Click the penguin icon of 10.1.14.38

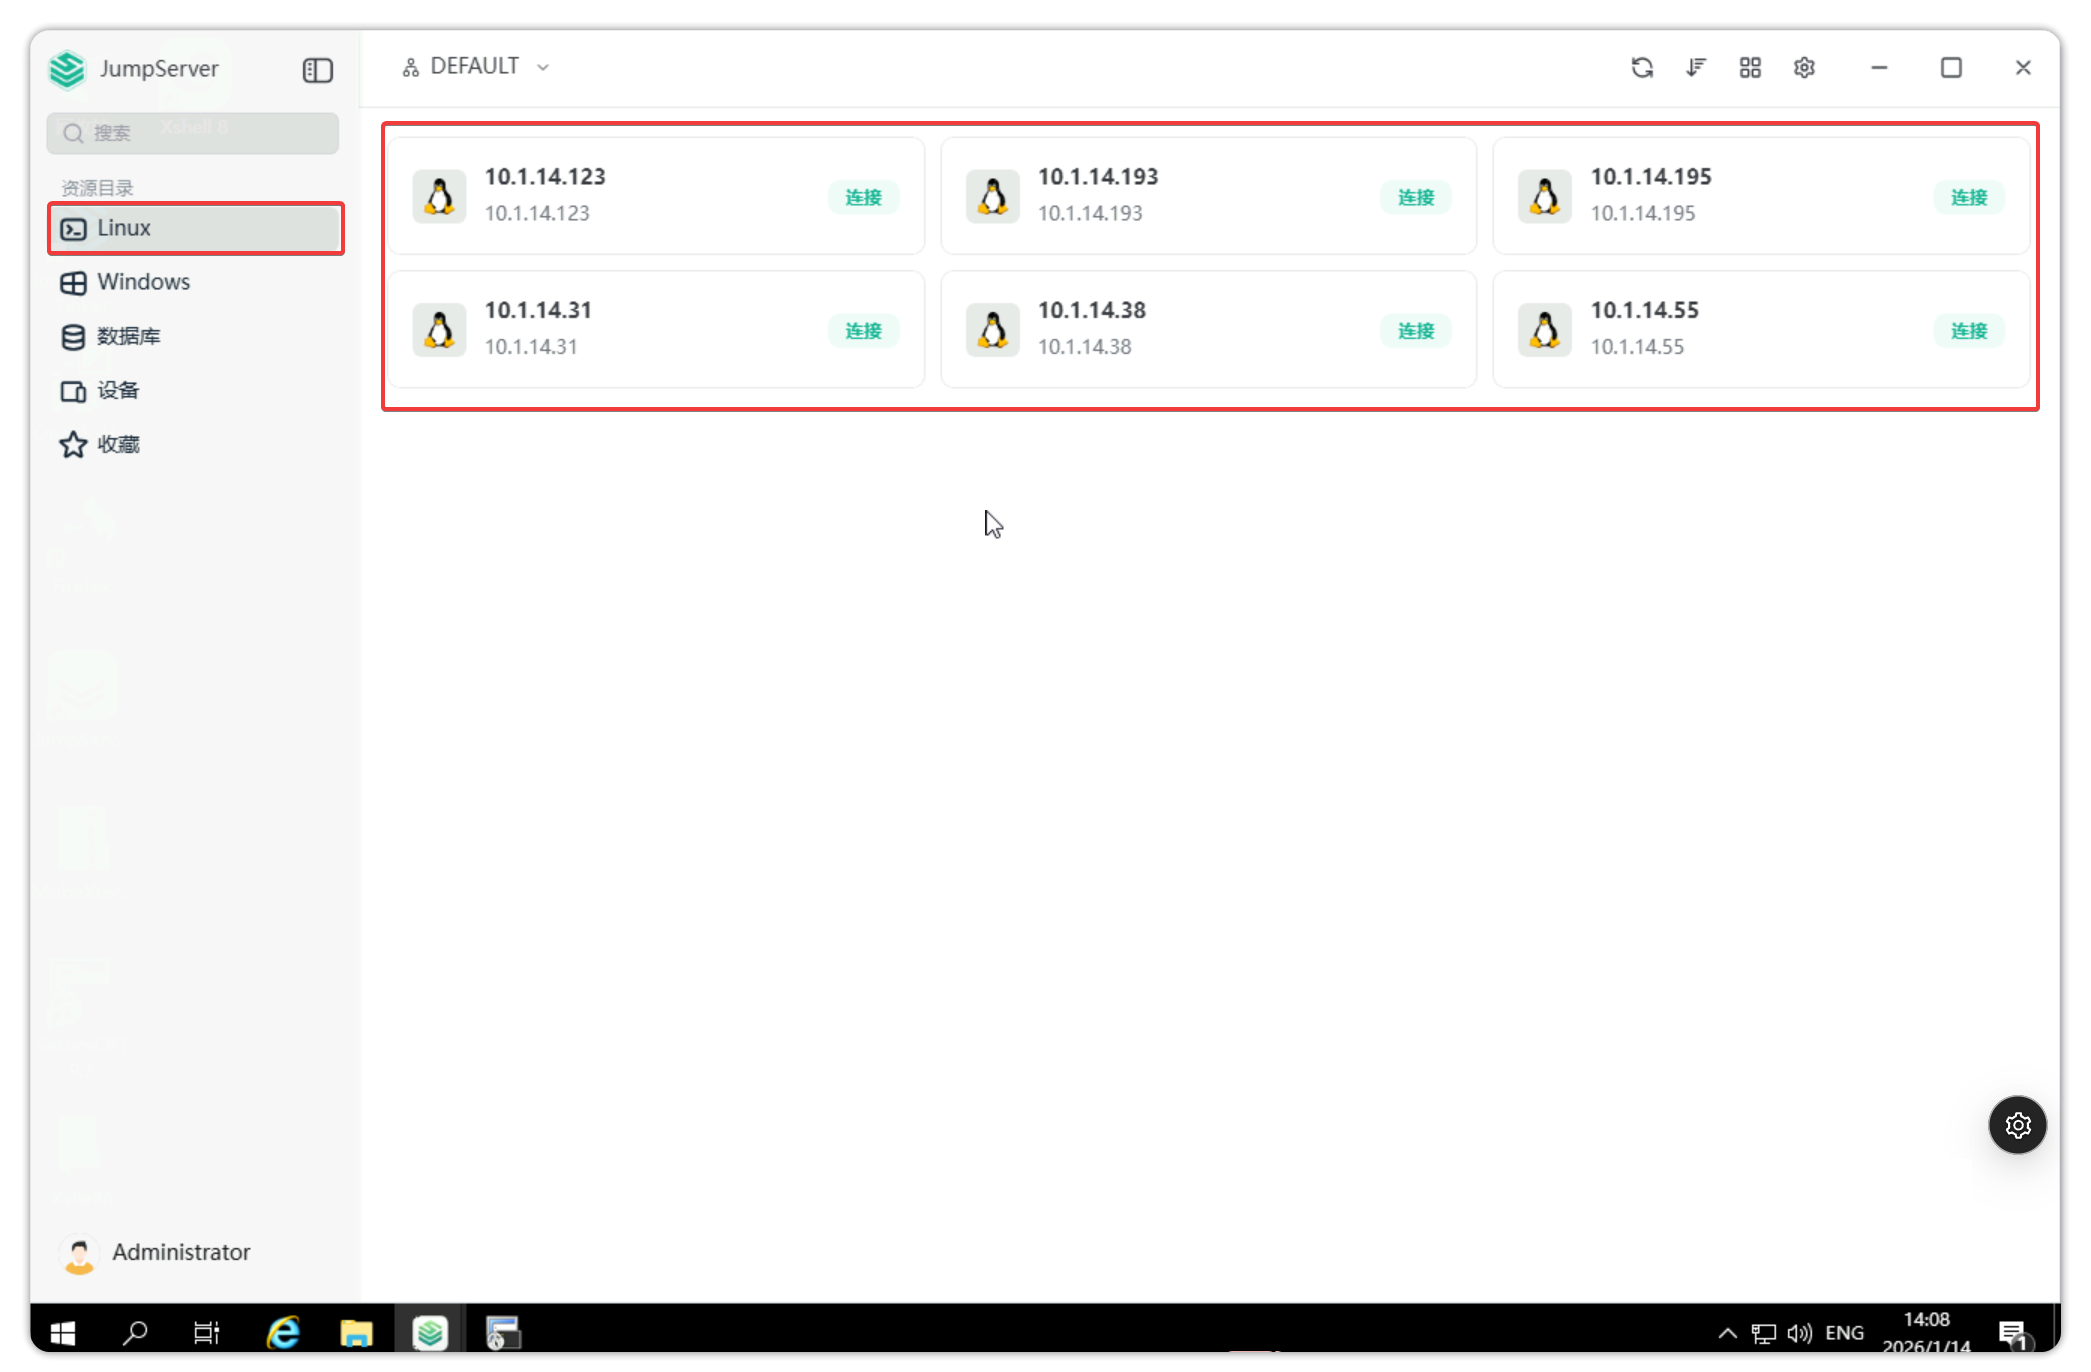click(x=992, y=330)
